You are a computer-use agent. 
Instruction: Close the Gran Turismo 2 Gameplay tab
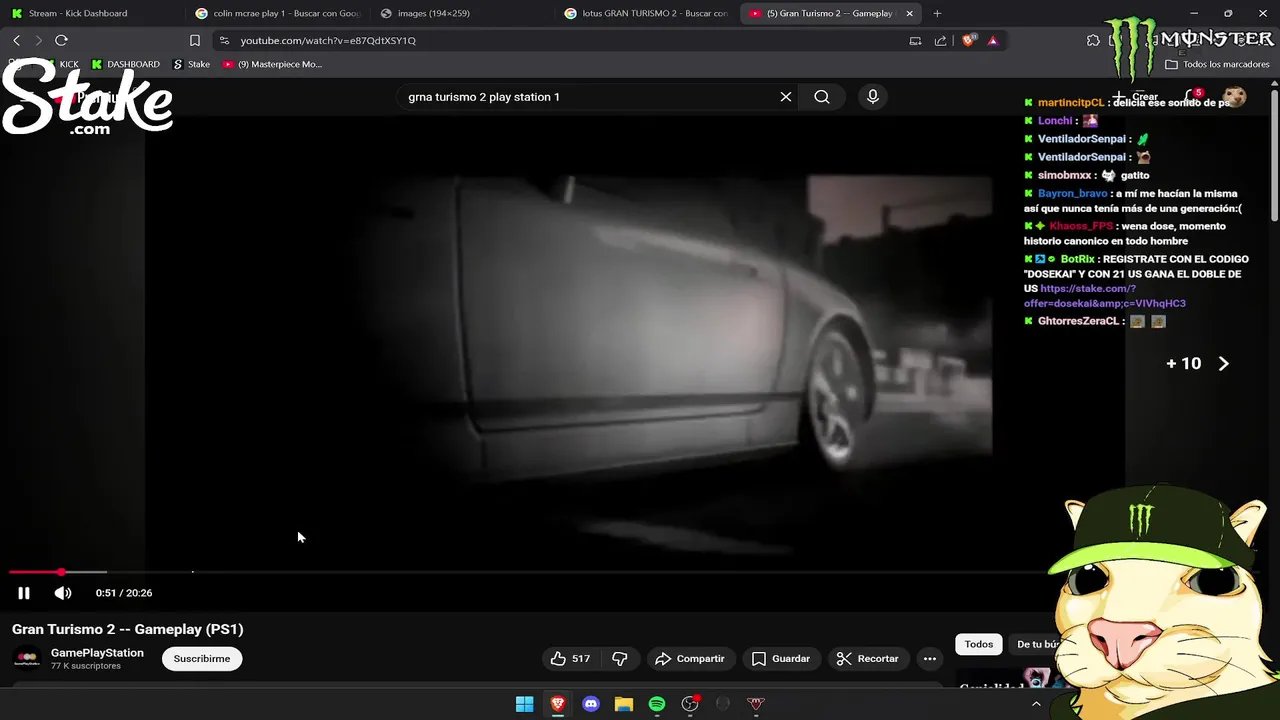(909, 13)
